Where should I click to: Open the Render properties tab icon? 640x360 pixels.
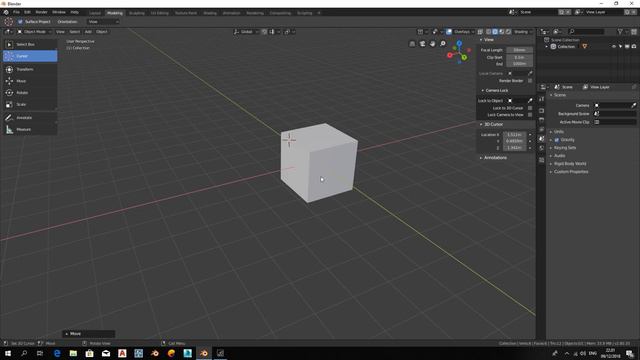pyautogui.click(x=542, y=110)
